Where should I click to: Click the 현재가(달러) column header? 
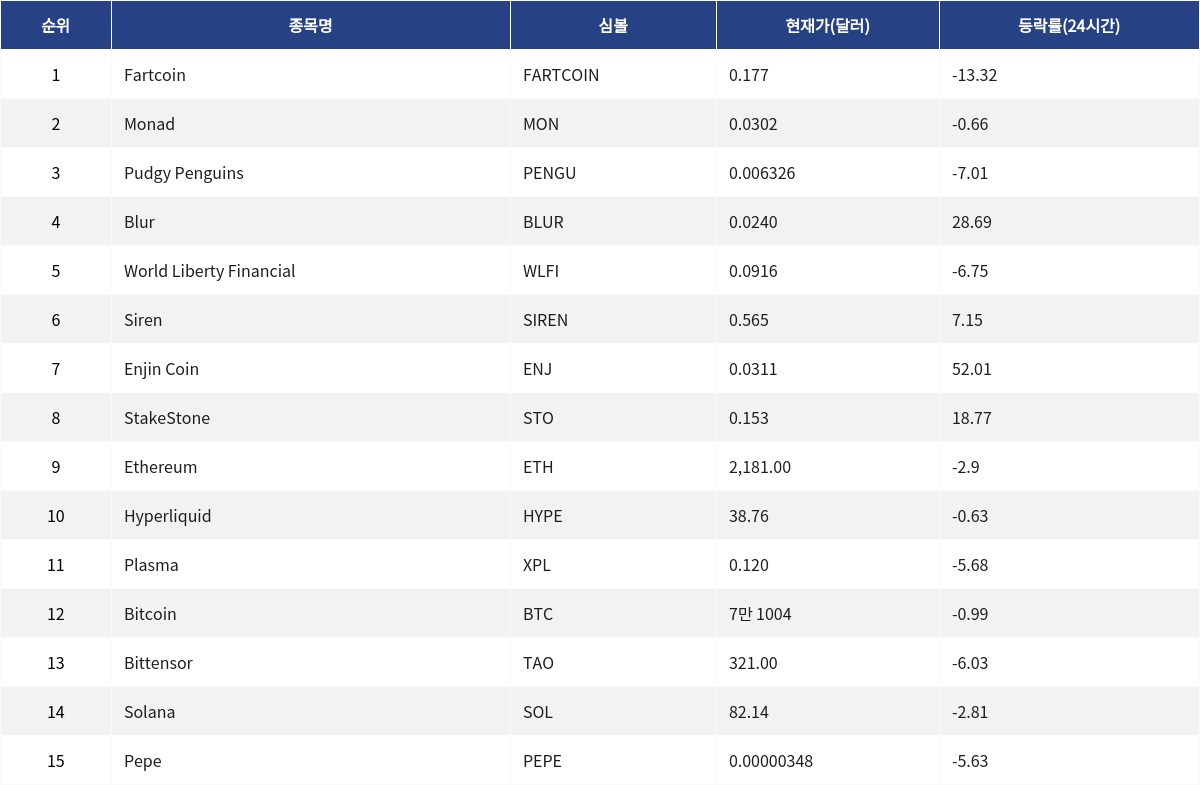[827, 26]
